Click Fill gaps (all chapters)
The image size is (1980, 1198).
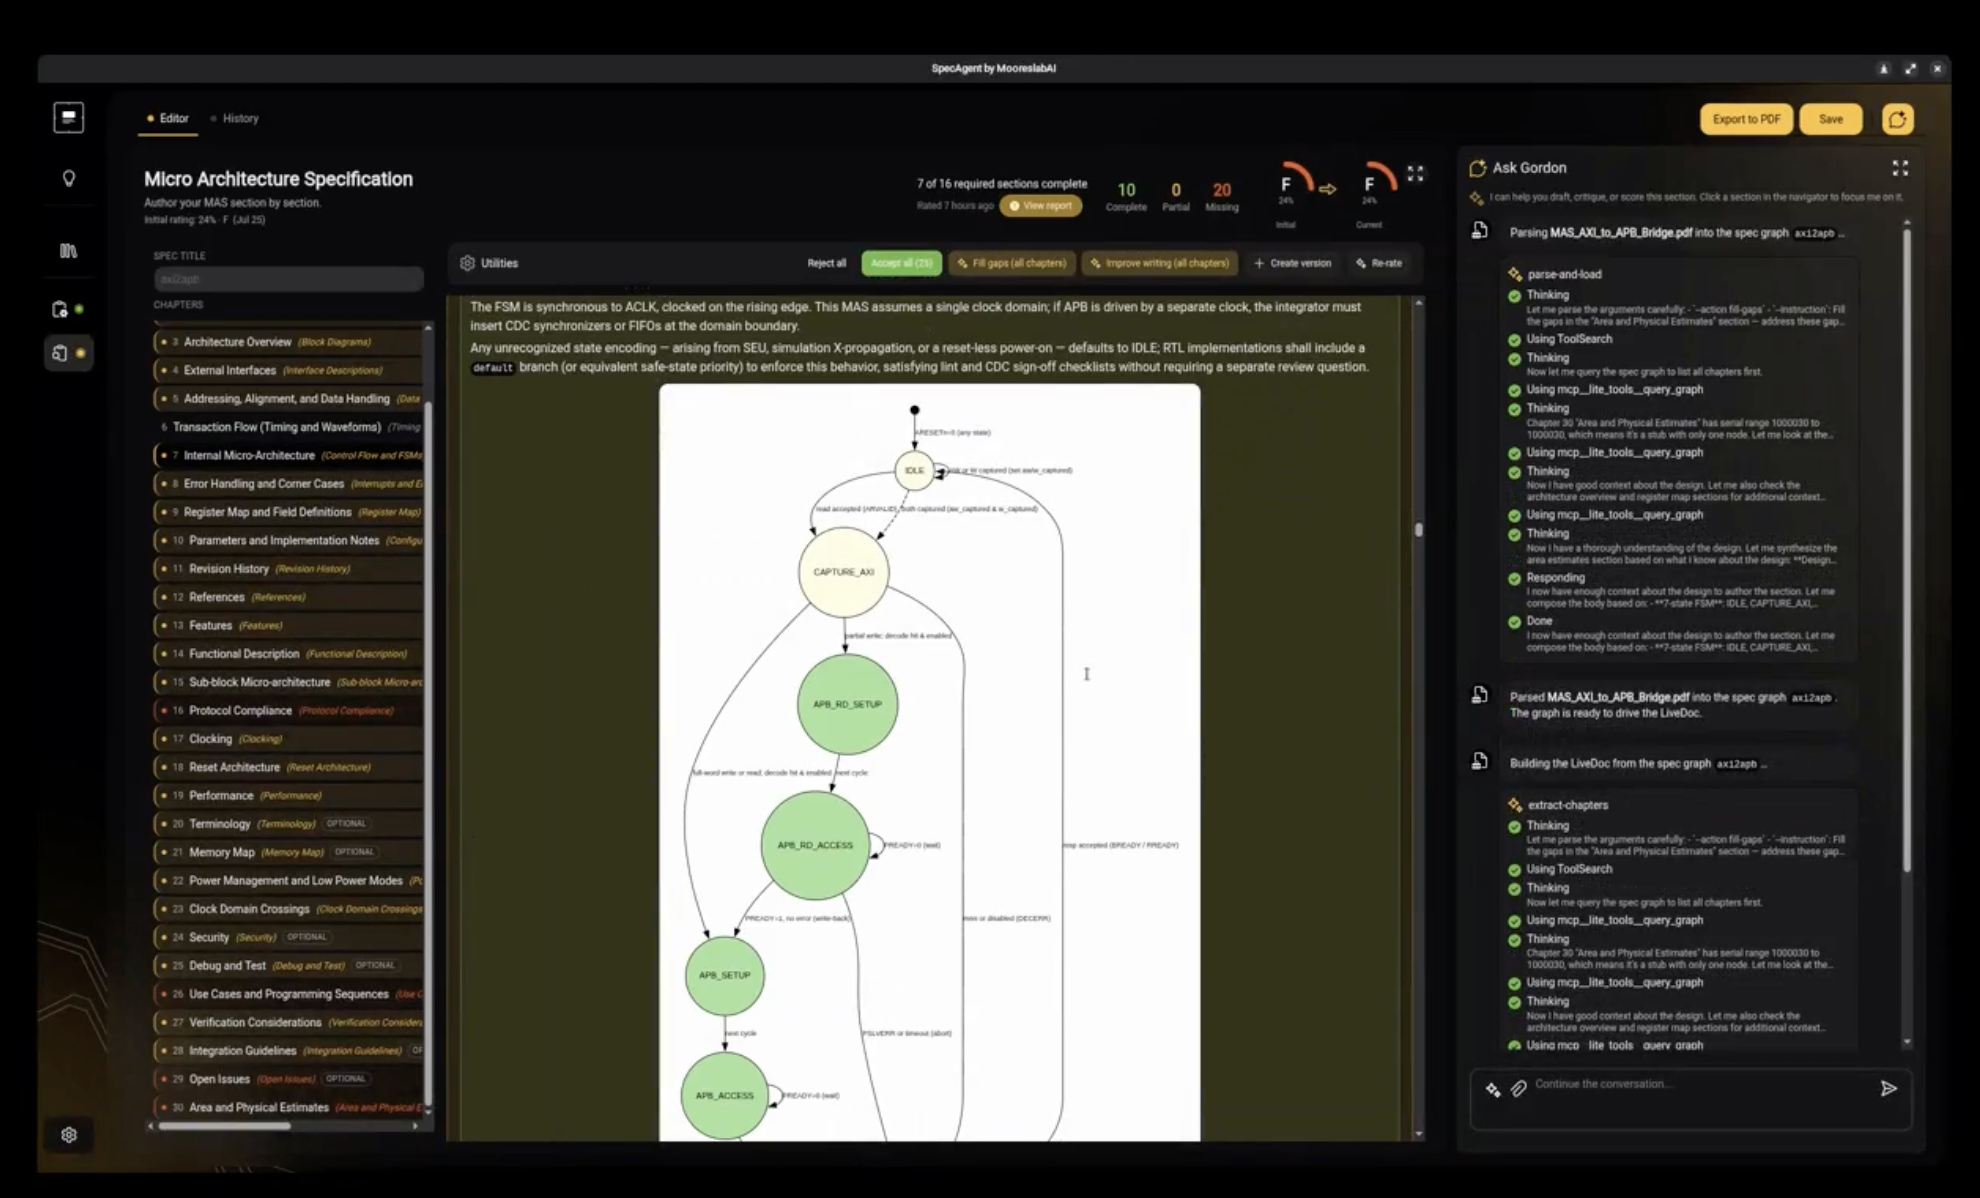tap(1011, 263)
